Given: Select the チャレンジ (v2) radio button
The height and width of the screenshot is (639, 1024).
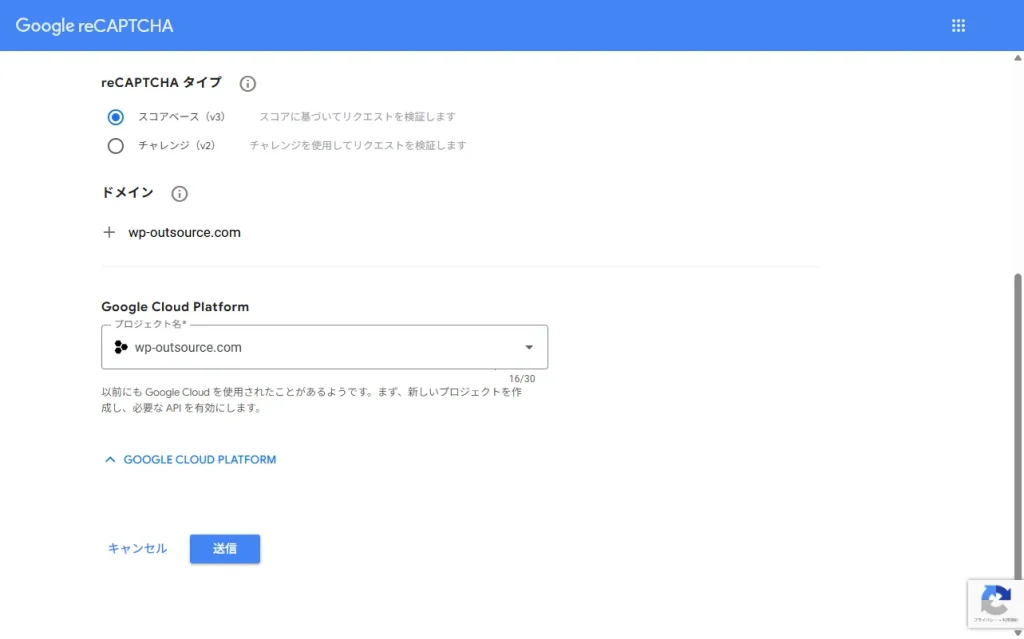Looking at the screenshot, I should click(x=116, y=146).
